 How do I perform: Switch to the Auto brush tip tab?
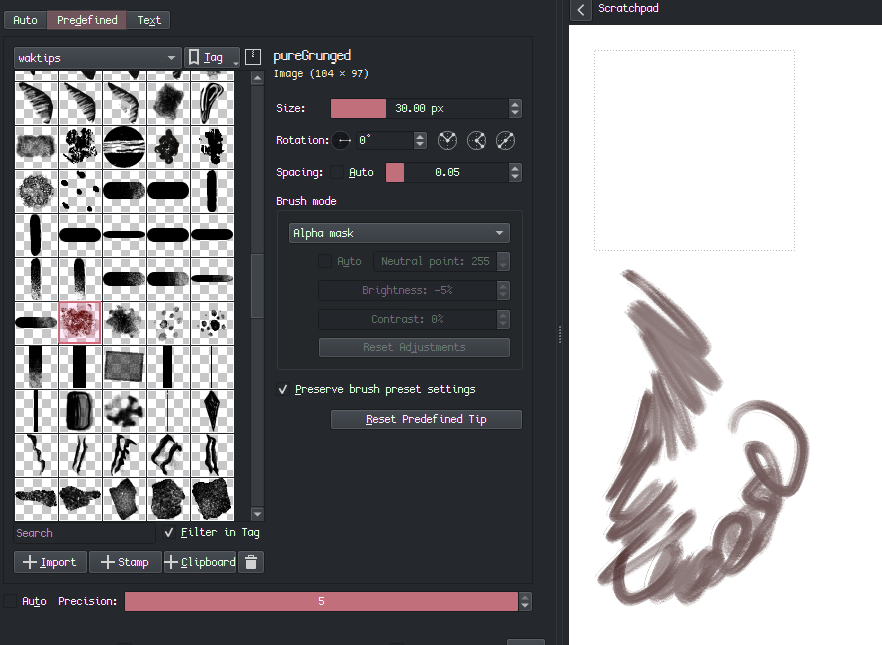click(25, 20)
